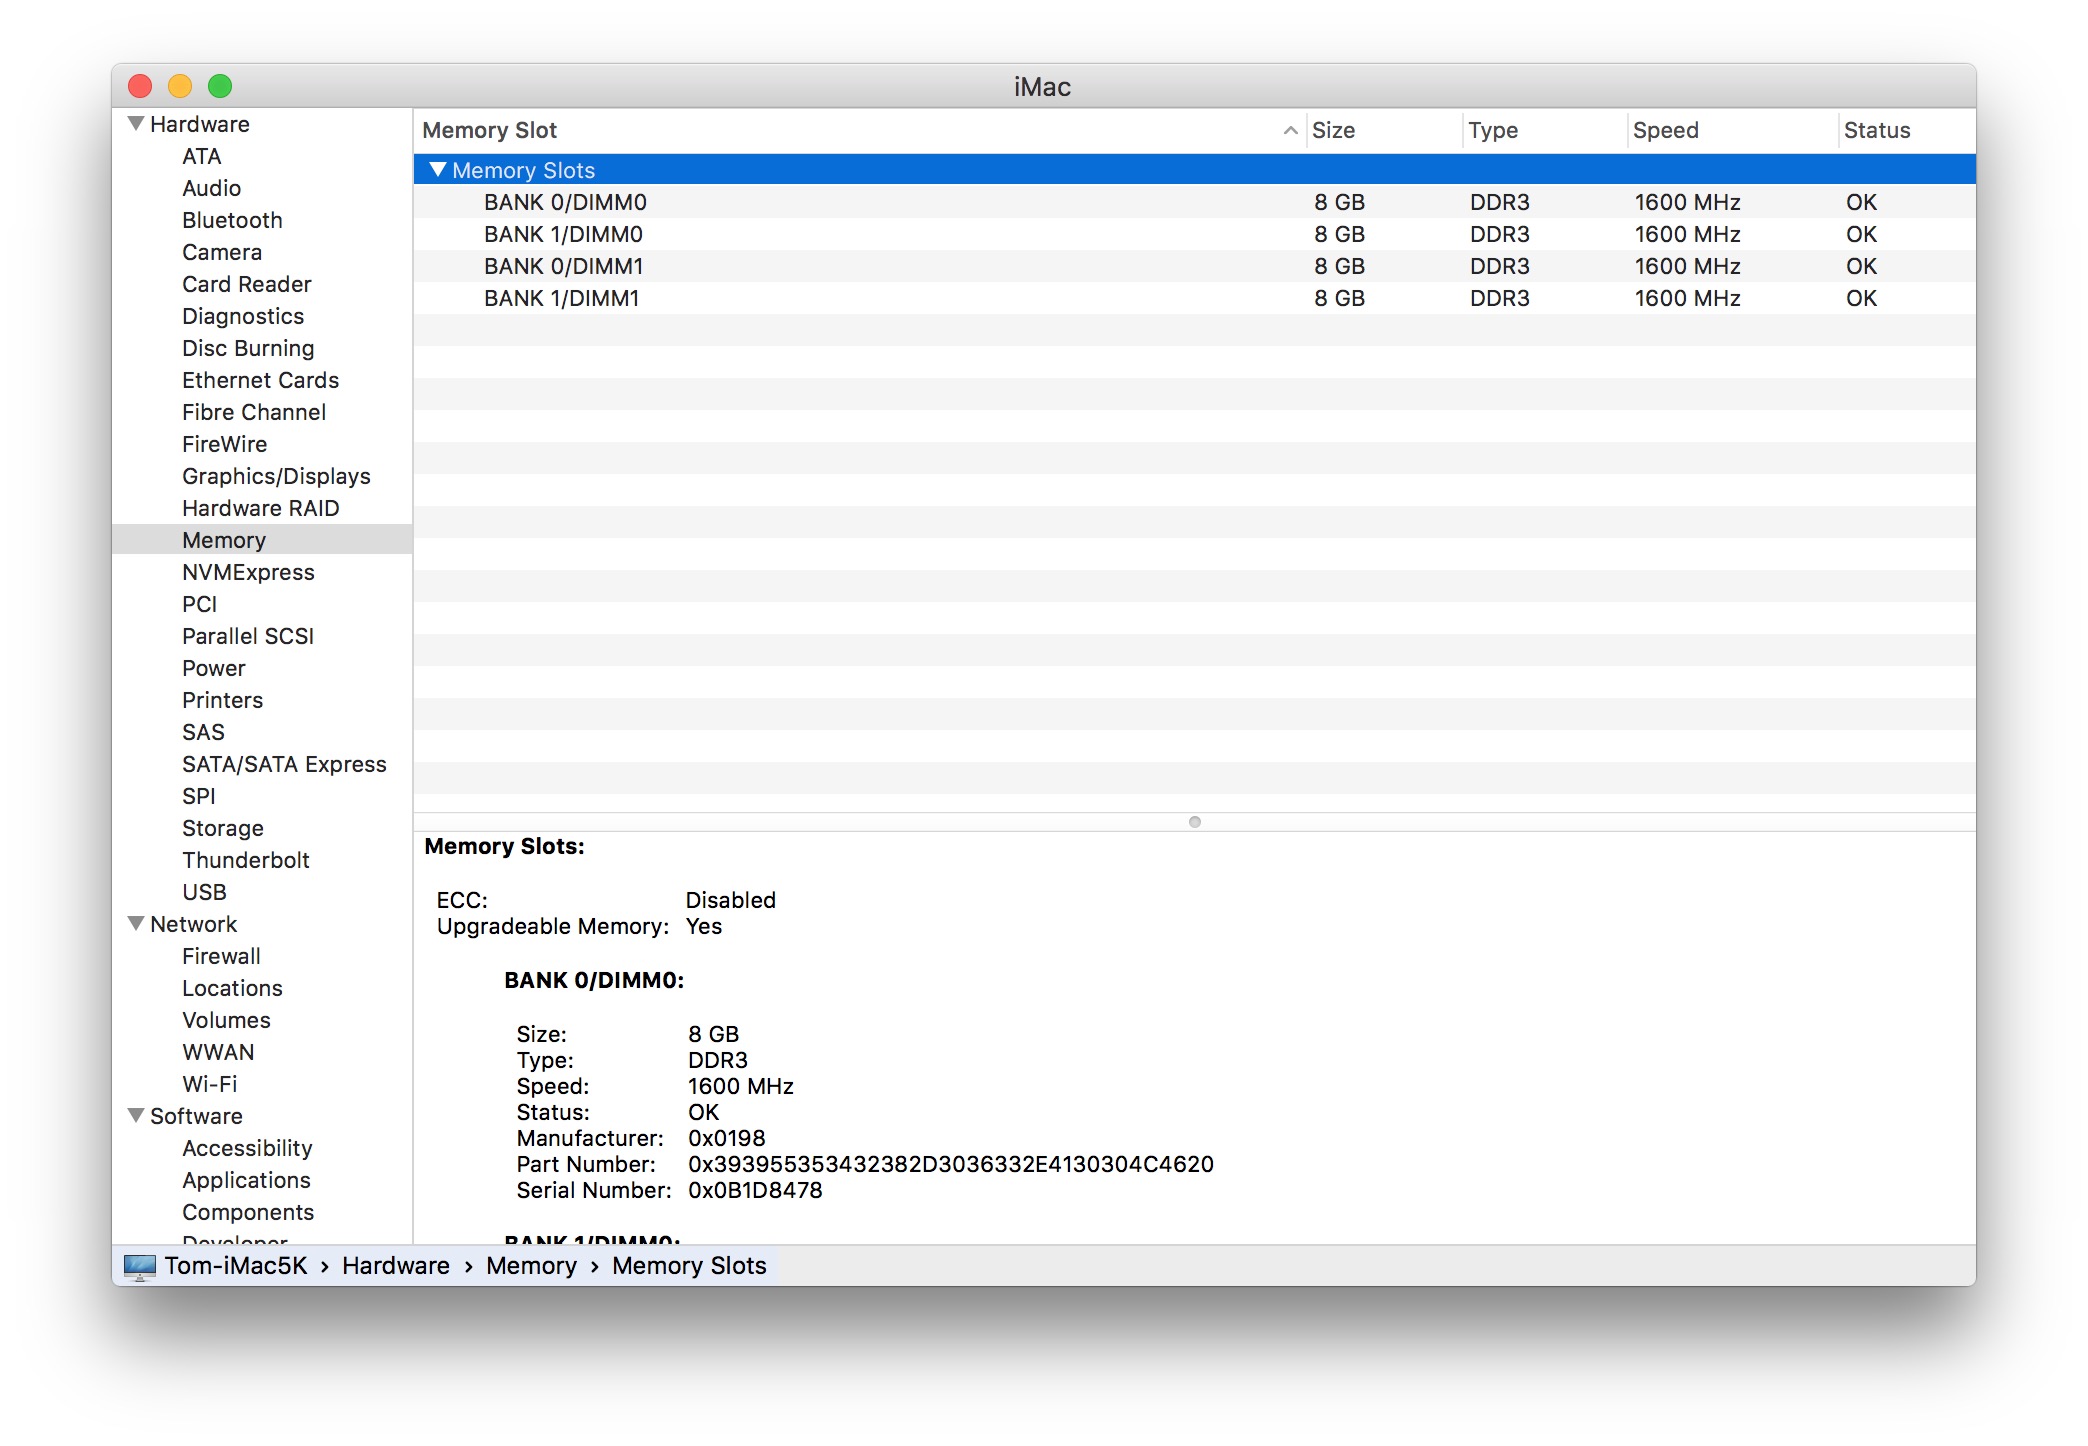
Task: Select Applications under Software
Action: point(246,1180)
